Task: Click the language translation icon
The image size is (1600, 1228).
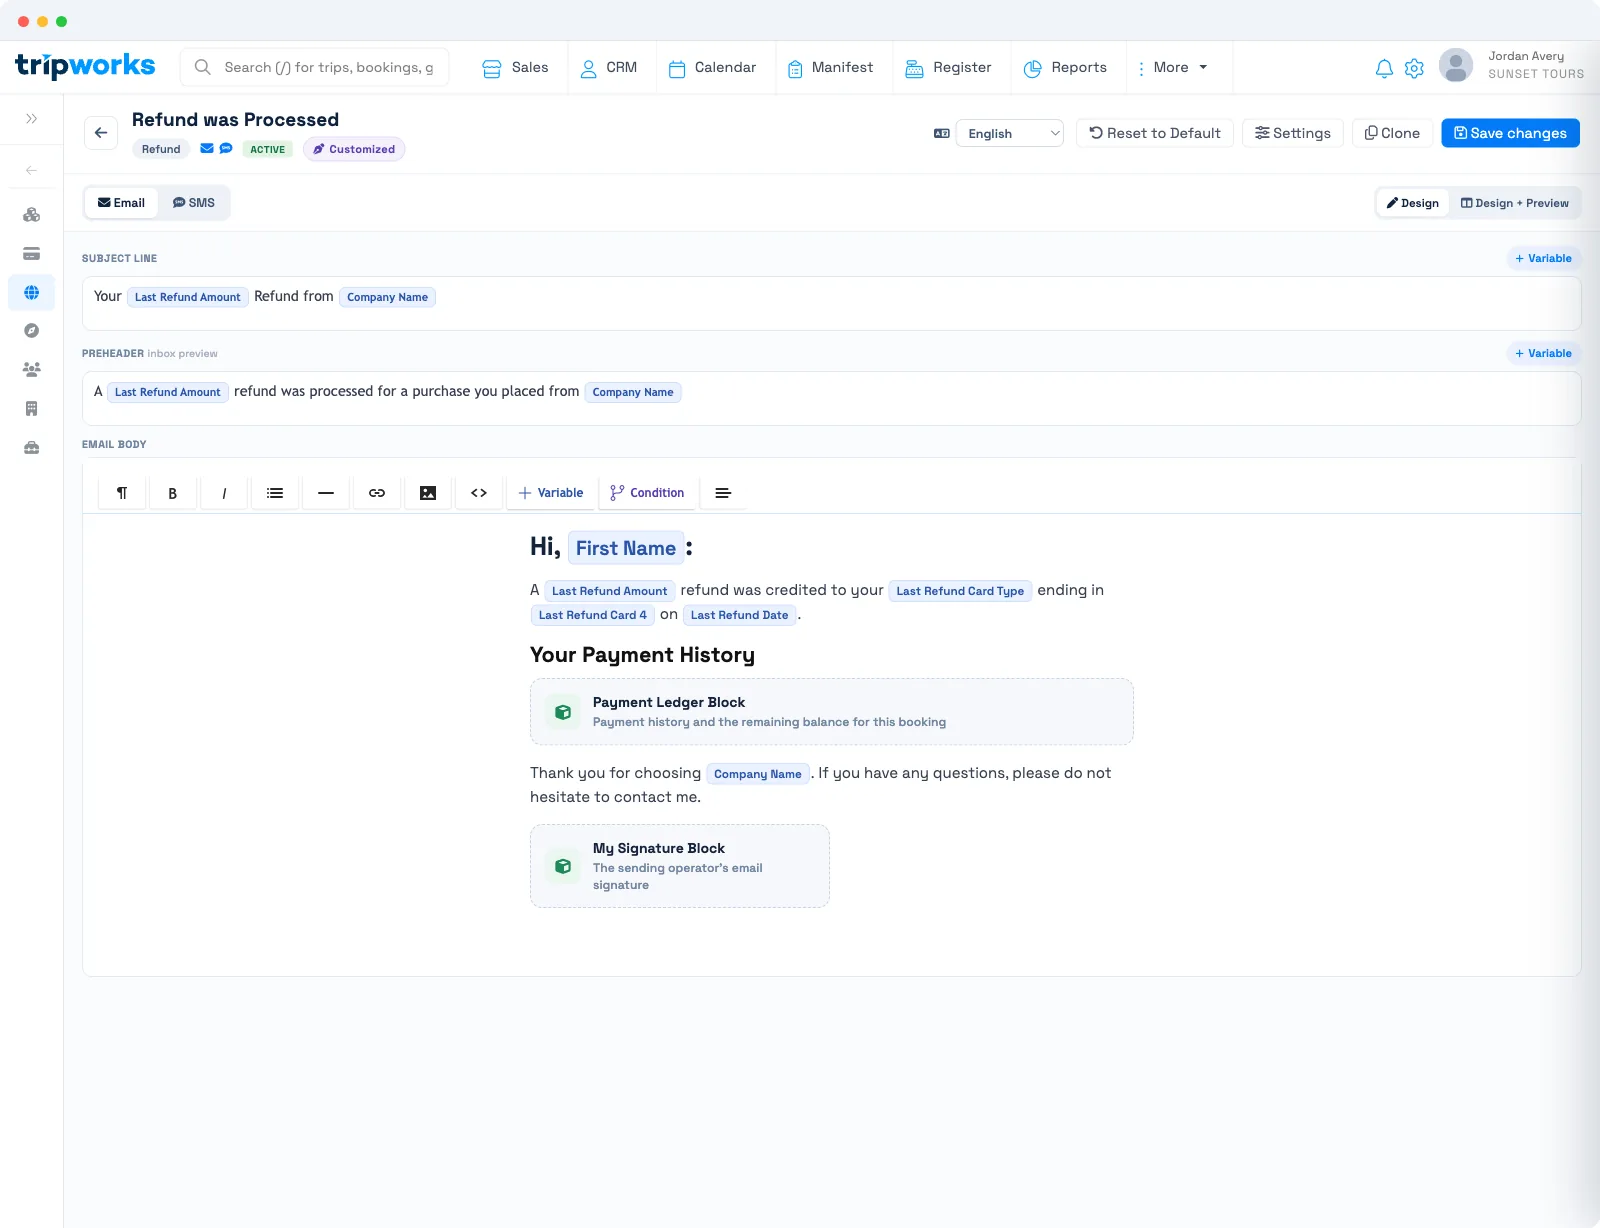Action: click(x=942, y=133)
